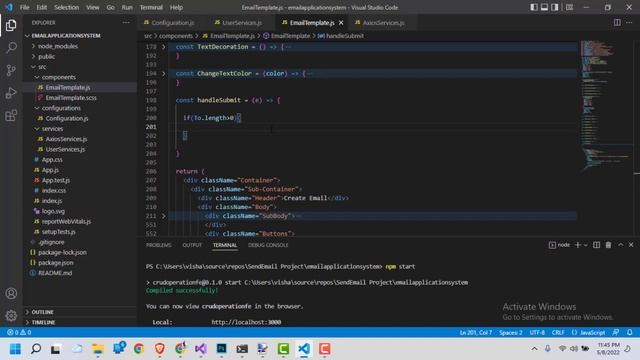Kill the terminal with trash icon

coord(608,245)
